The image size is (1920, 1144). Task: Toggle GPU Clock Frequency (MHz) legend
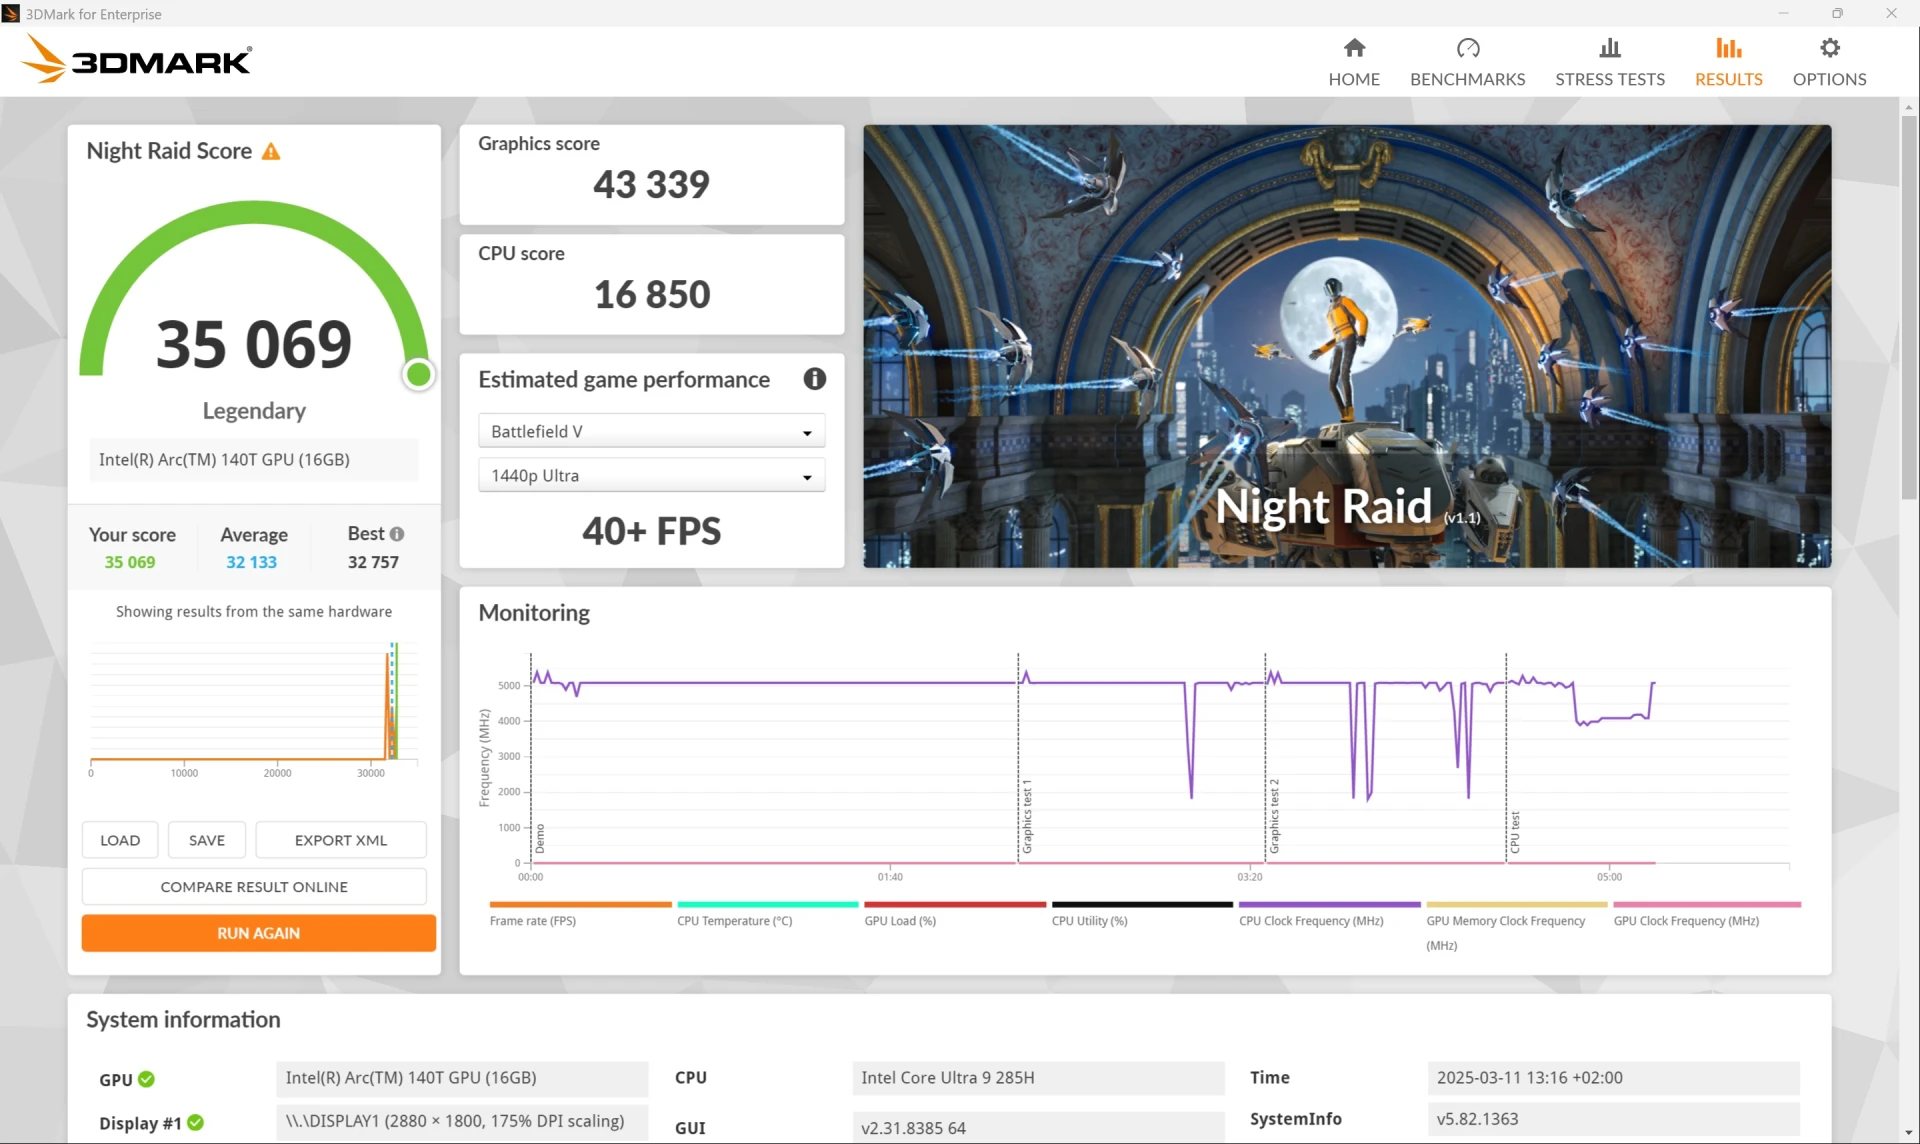[x=1707, y=914]
